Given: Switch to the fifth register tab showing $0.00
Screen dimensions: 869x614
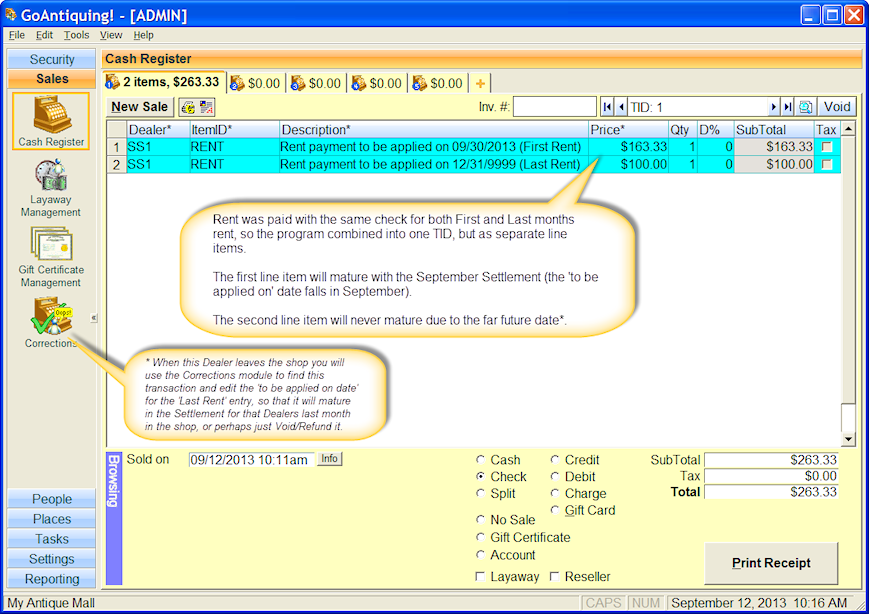Looking at the screenshot, I should (438, 83).
